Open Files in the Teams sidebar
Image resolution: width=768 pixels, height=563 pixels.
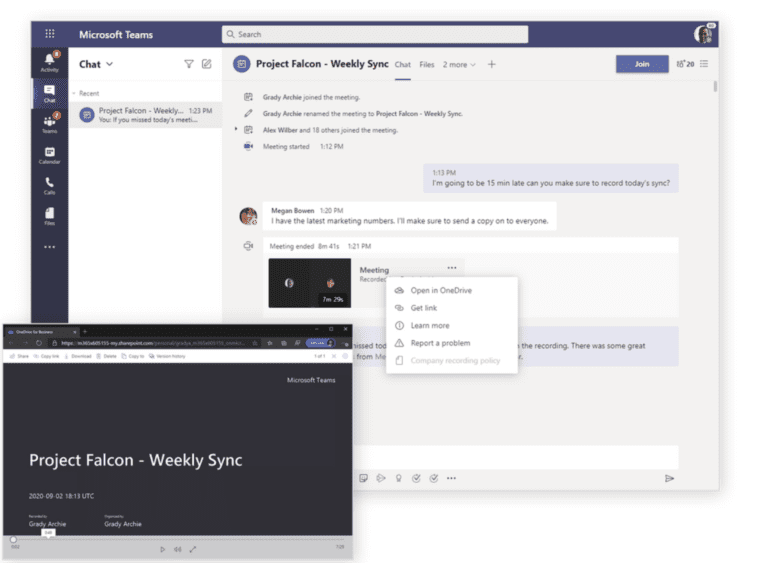tap(49, 216)
